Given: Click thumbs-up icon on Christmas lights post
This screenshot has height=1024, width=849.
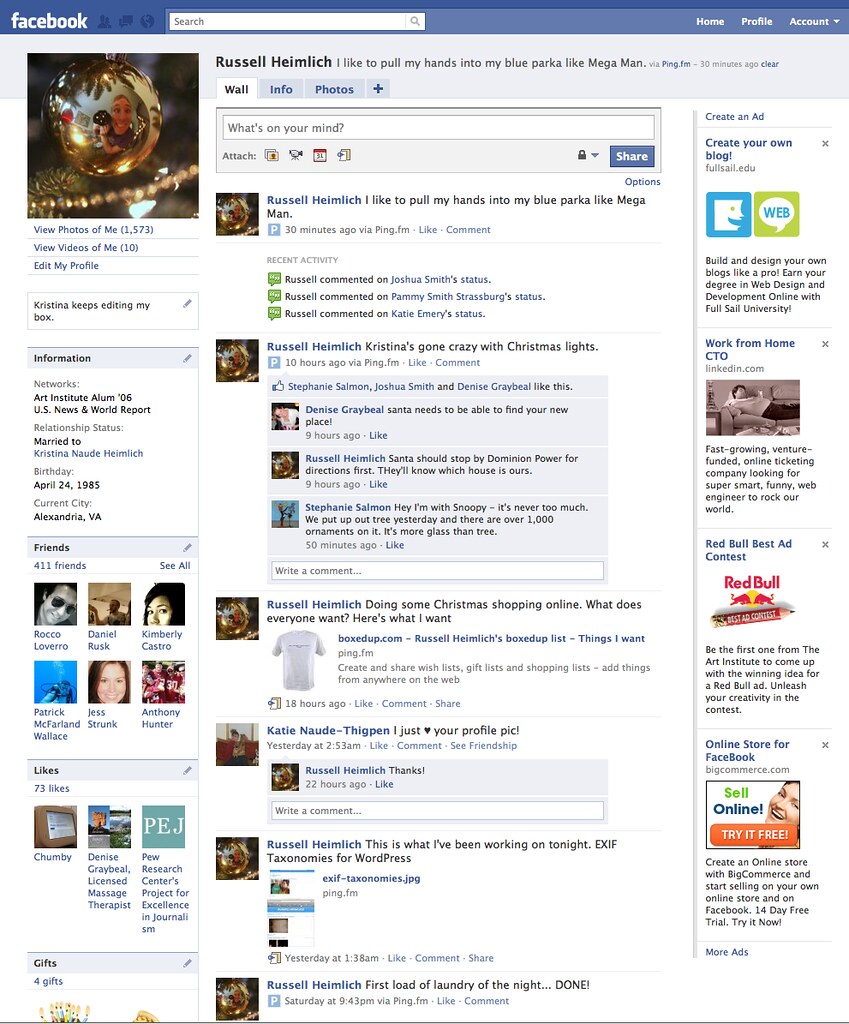Looking at the screenshot, I should point(278,386).
